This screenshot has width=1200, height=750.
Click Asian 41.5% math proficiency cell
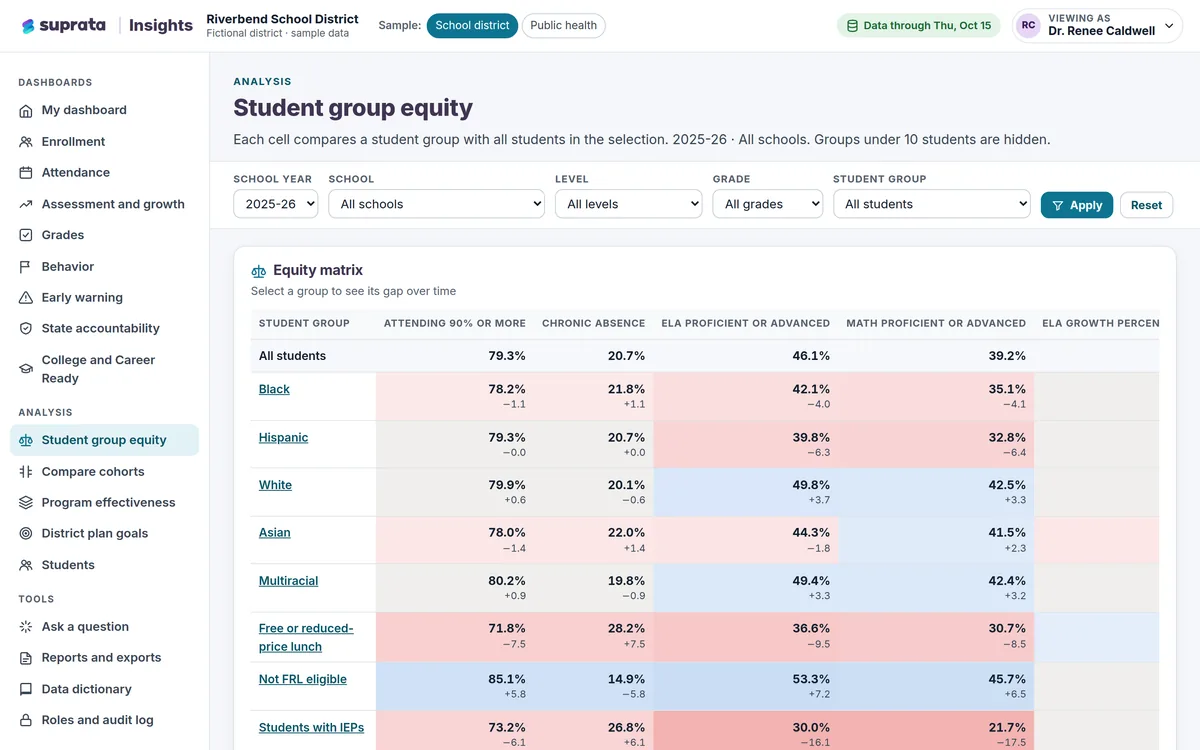tap(936, 540)
